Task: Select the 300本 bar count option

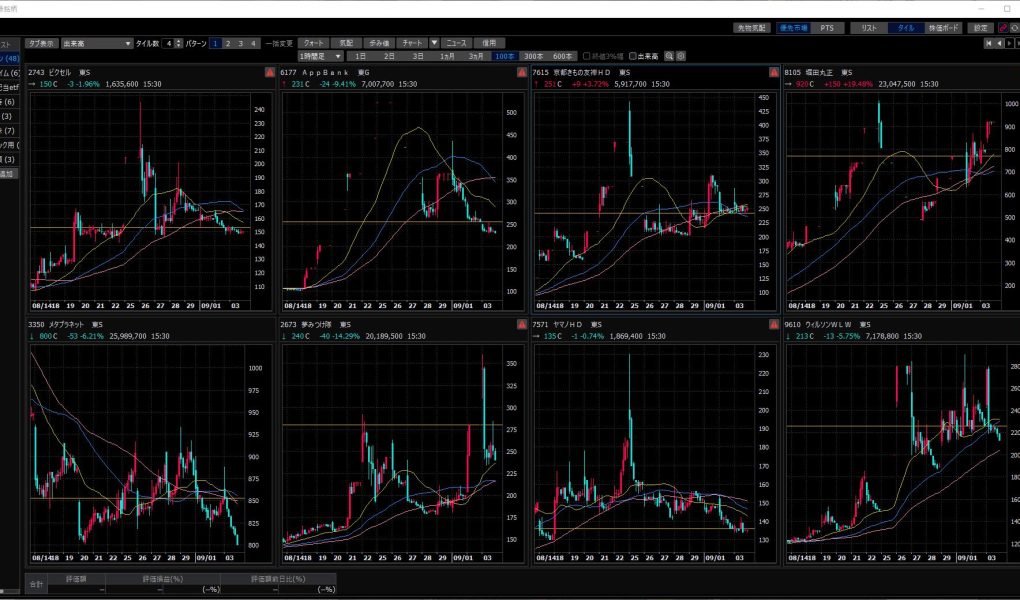Action: click(x=534, y=56)
